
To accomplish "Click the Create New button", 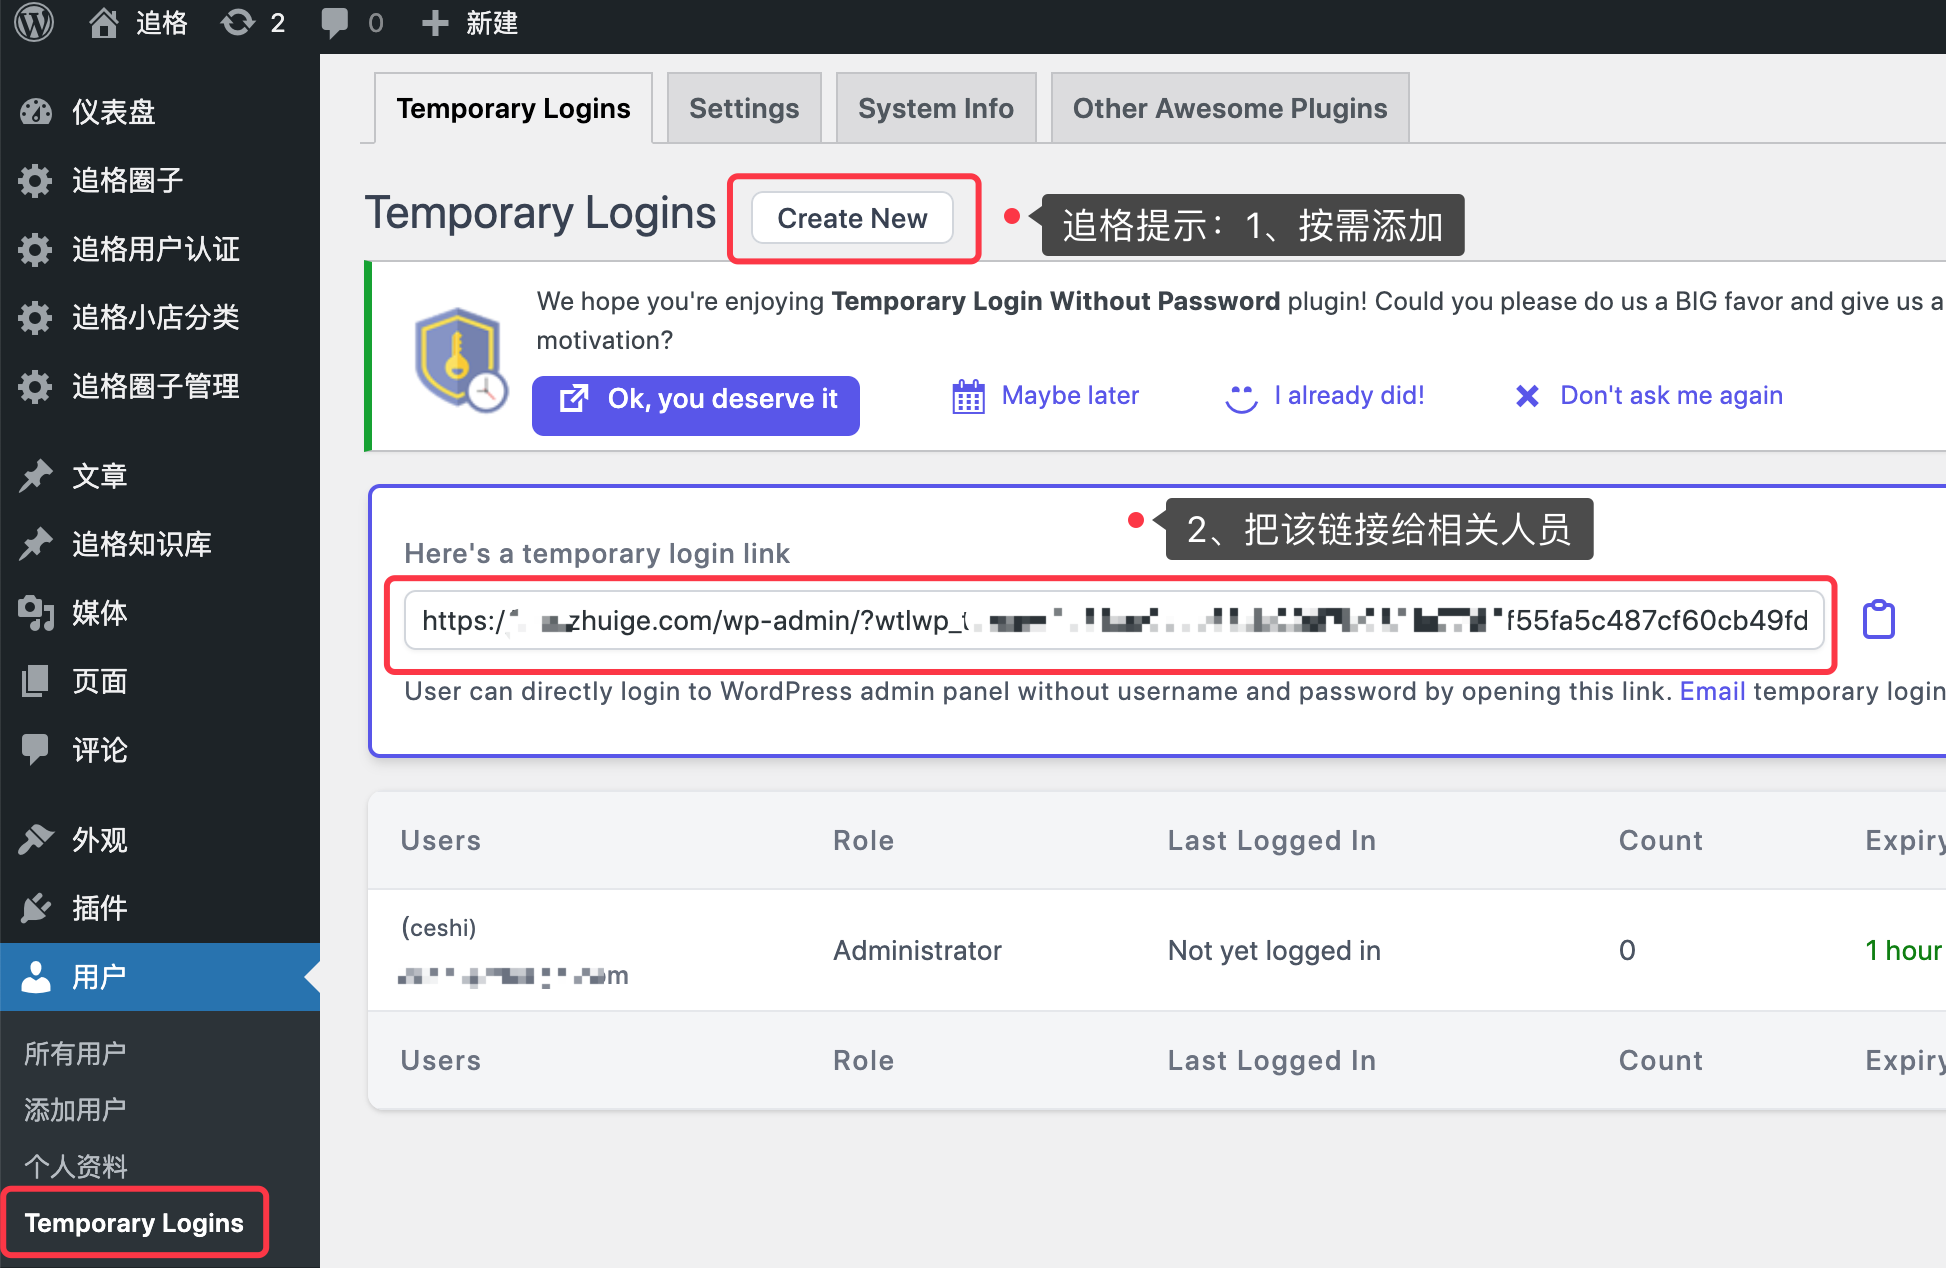I will 852,218.
